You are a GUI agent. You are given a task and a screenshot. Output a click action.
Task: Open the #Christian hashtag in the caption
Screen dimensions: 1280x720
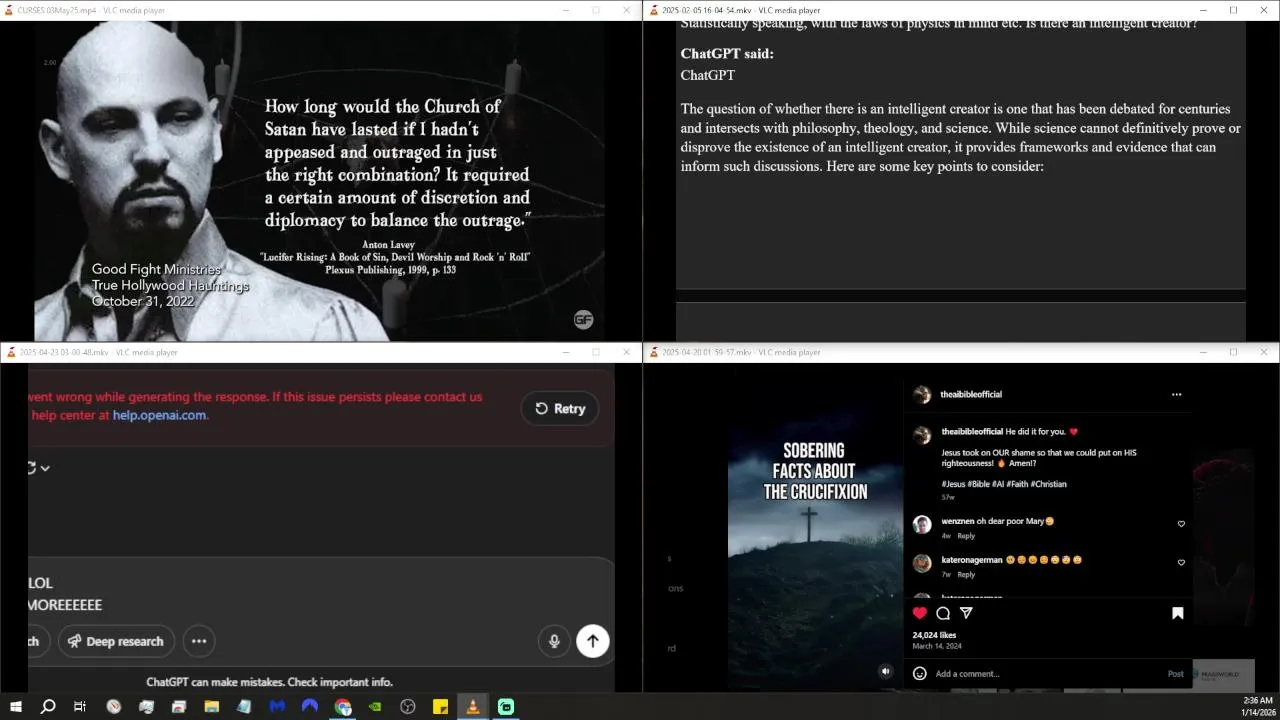1049,484
